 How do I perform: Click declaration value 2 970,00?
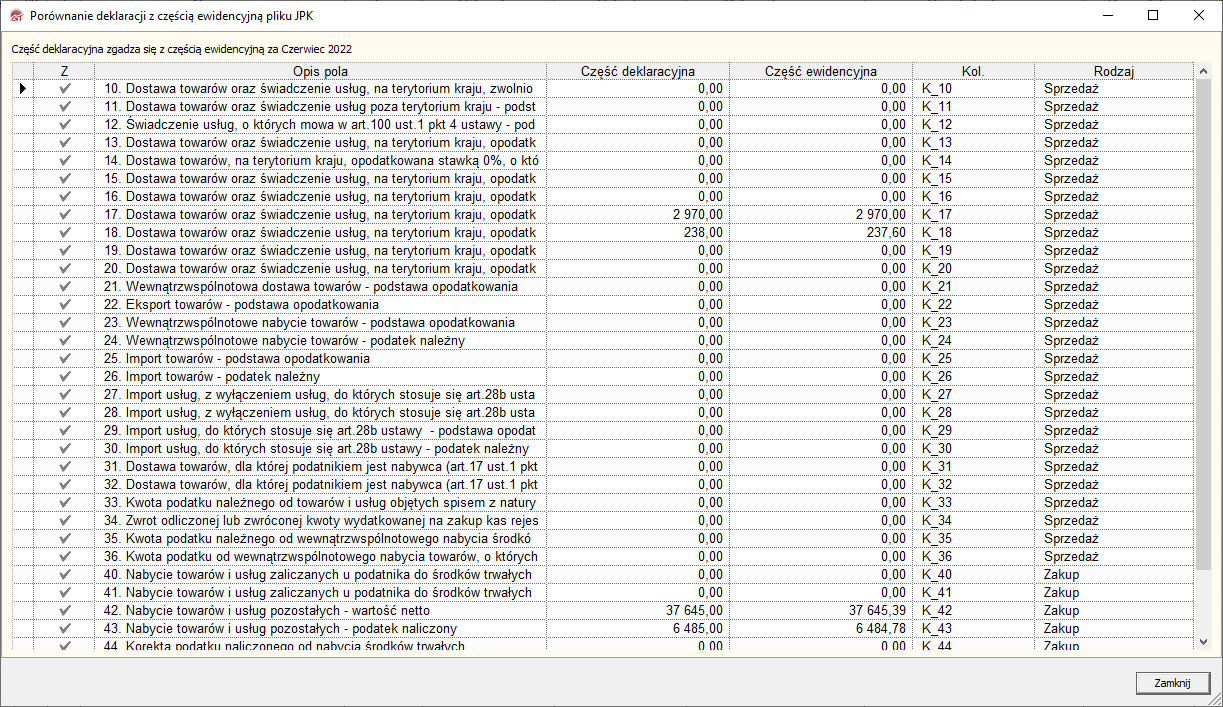point(638,215)
